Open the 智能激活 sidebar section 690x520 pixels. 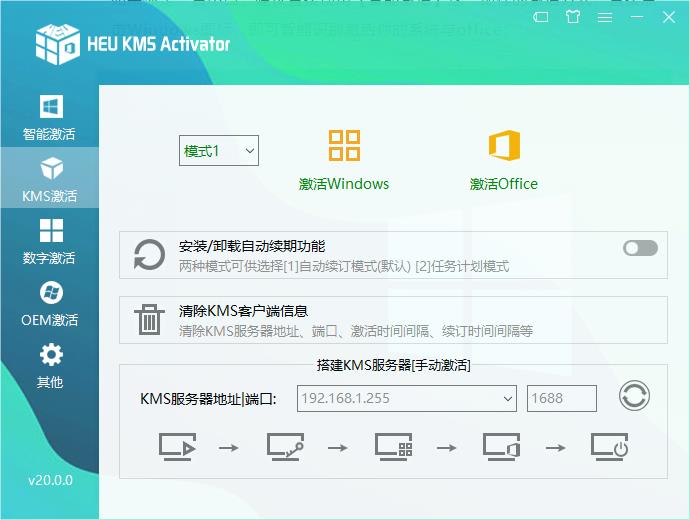(x=49, y=117)
